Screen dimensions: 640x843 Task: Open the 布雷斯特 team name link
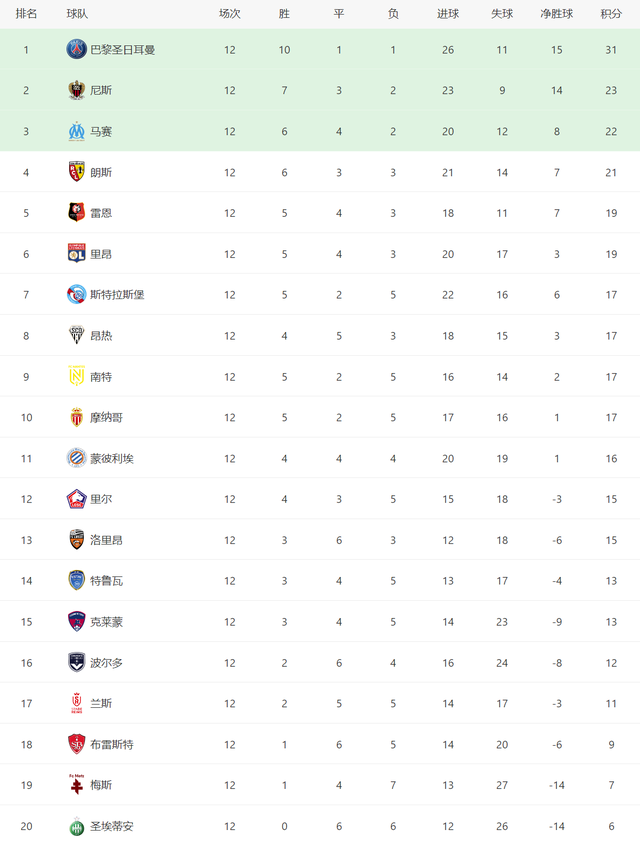tap(112, 745)
